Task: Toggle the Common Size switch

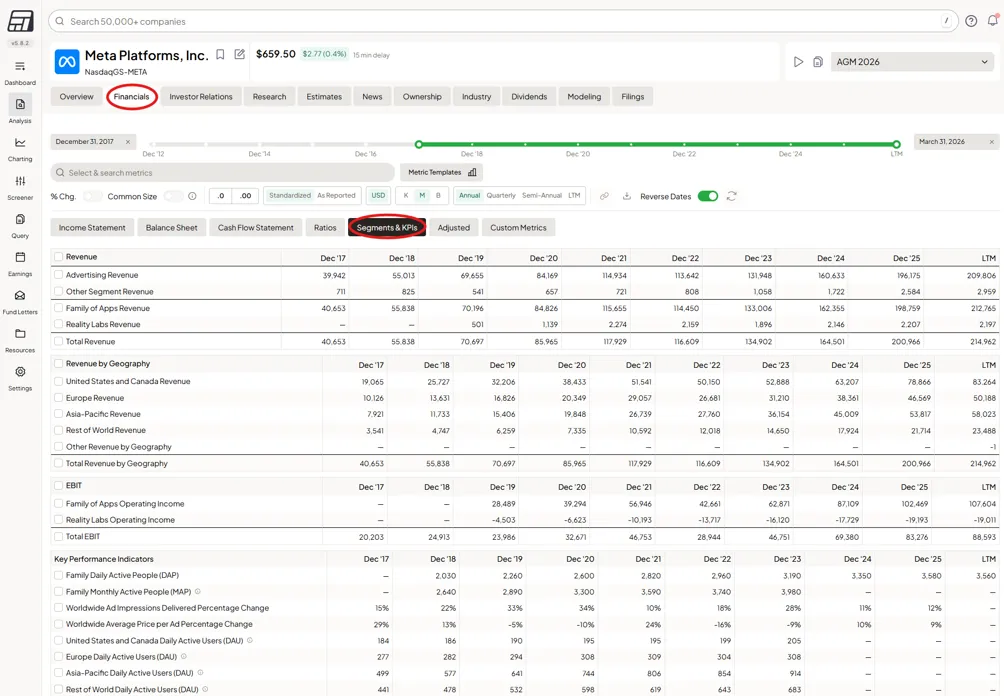Action: click(173, 197)
